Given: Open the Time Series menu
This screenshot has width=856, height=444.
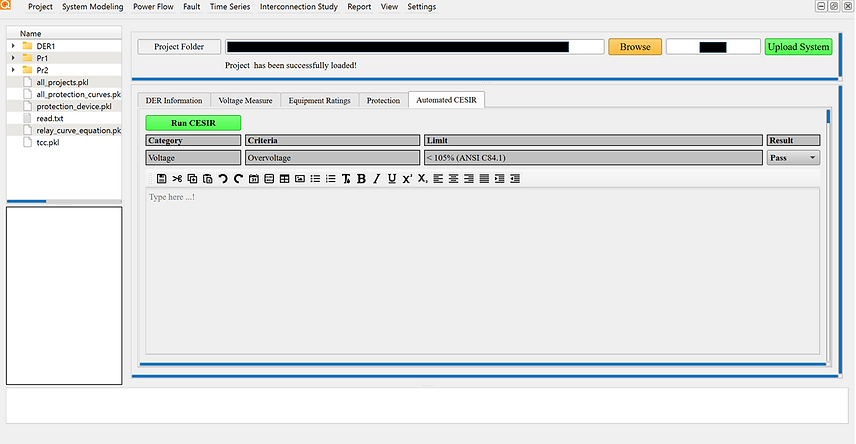Looking at the screenshot, I should click(x=230, y=7).
